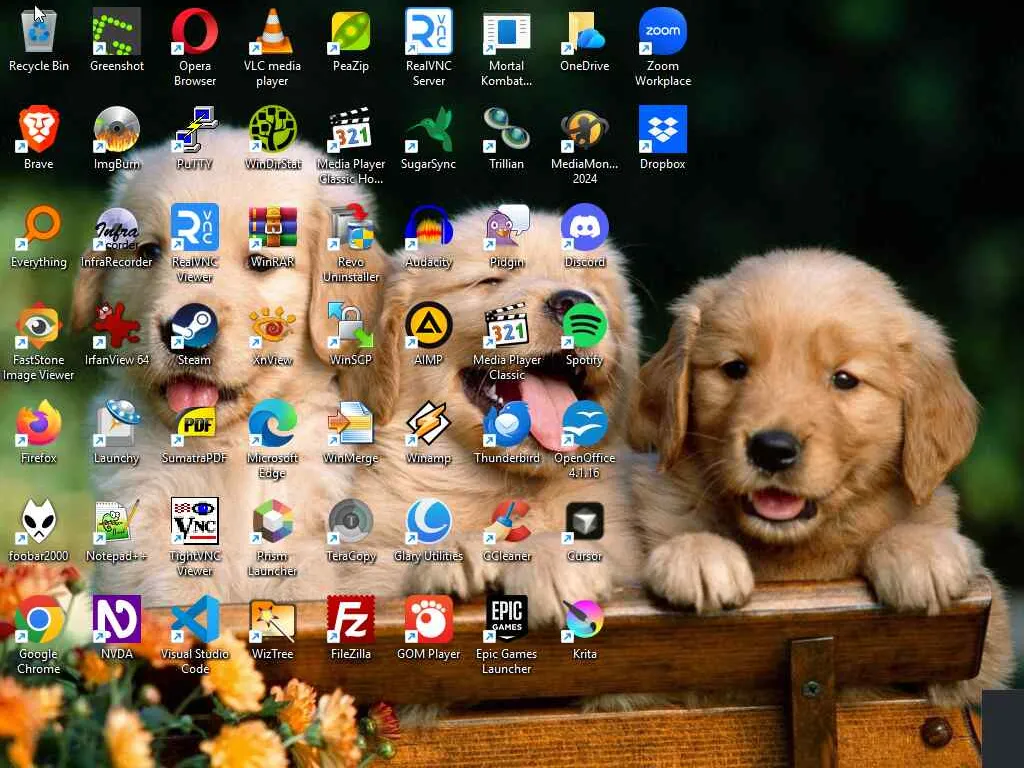Screen dimensions: 1024x768
Task: Select the SumatraPDF icon
Action: click(195, 423)
